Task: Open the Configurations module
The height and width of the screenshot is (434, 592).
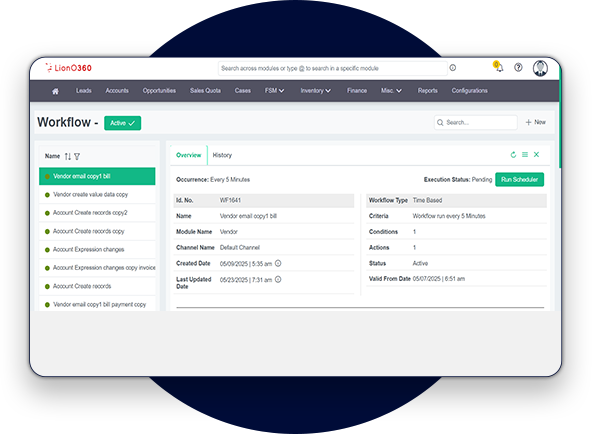Action: [x=469, y=91]
